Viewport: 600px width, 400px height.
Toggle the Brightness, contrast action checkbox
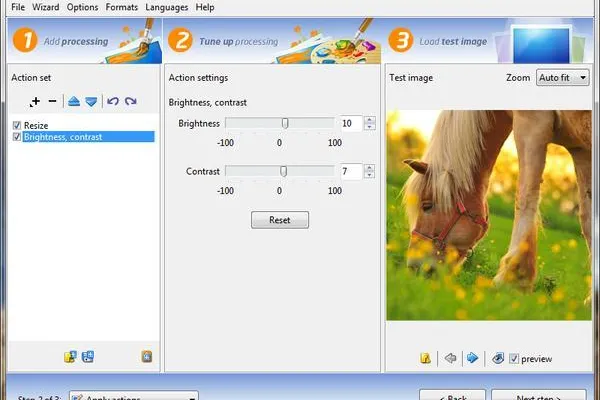17,137
